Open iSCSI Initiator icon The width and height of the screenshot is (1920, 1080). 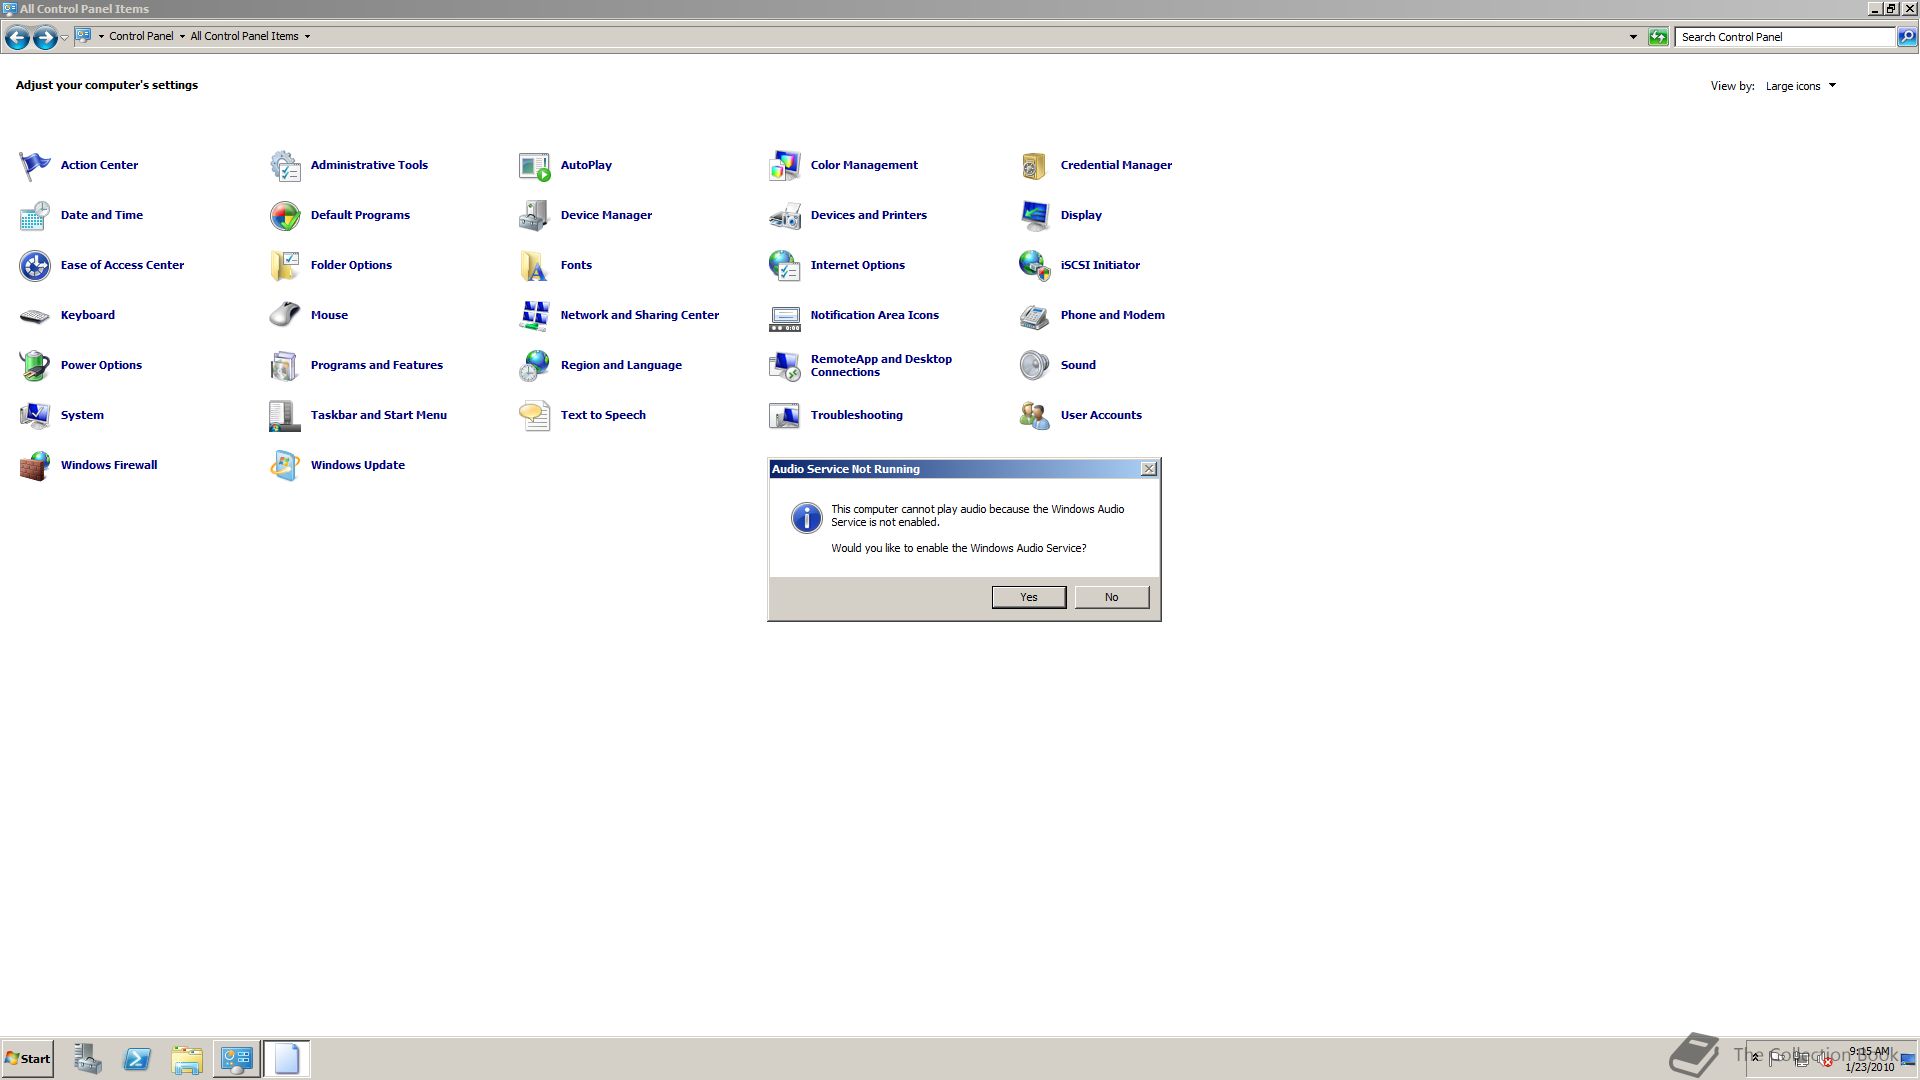point(1035,265)
